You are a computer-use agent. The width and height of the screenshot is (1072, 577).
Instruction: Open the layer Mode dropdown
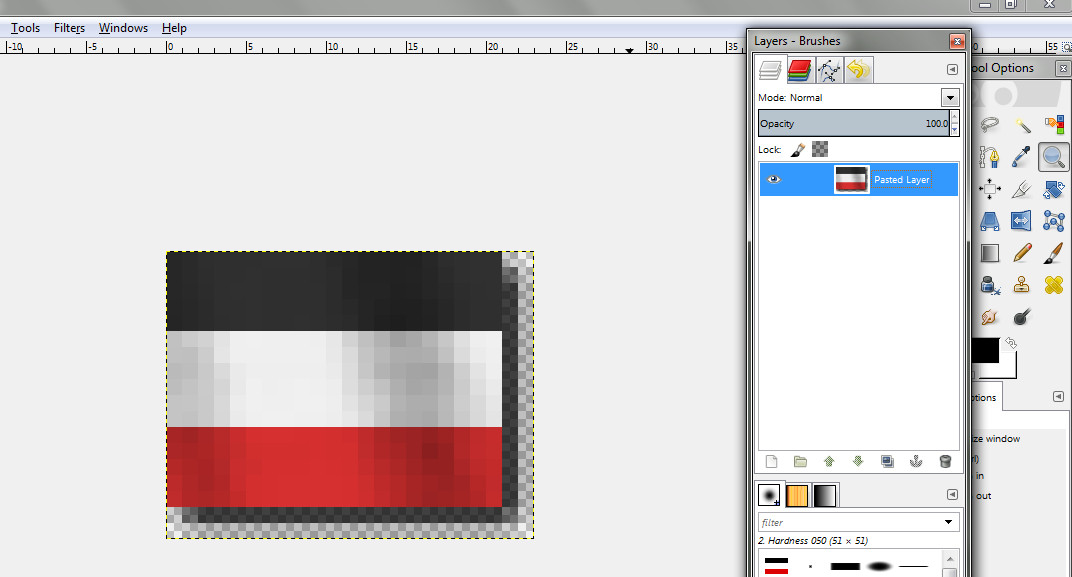pyautogui.click(x=949, y=98)
